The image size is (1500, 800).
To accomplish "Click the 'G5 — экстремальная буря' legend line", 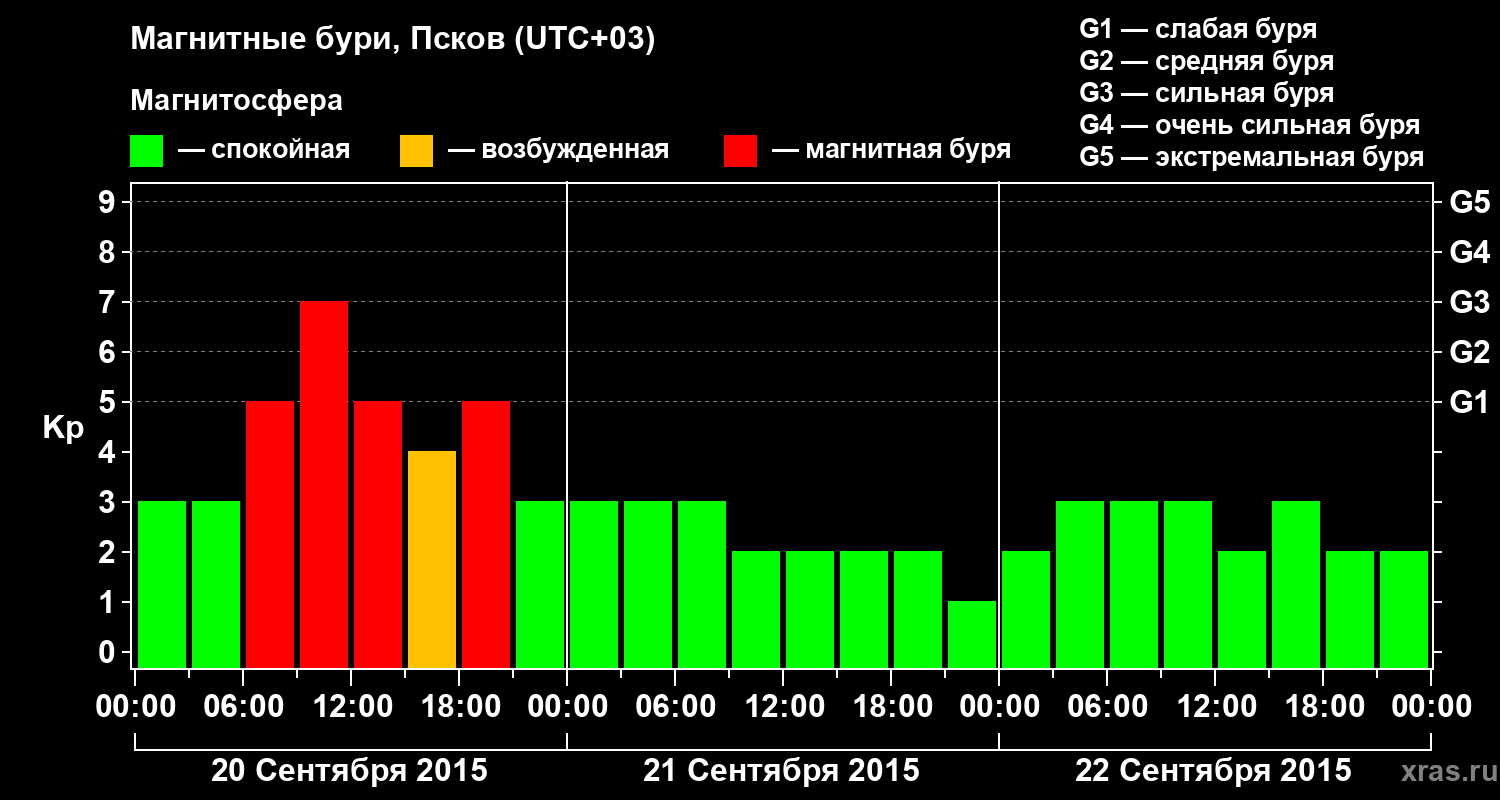I will [x=1251, y=158].
